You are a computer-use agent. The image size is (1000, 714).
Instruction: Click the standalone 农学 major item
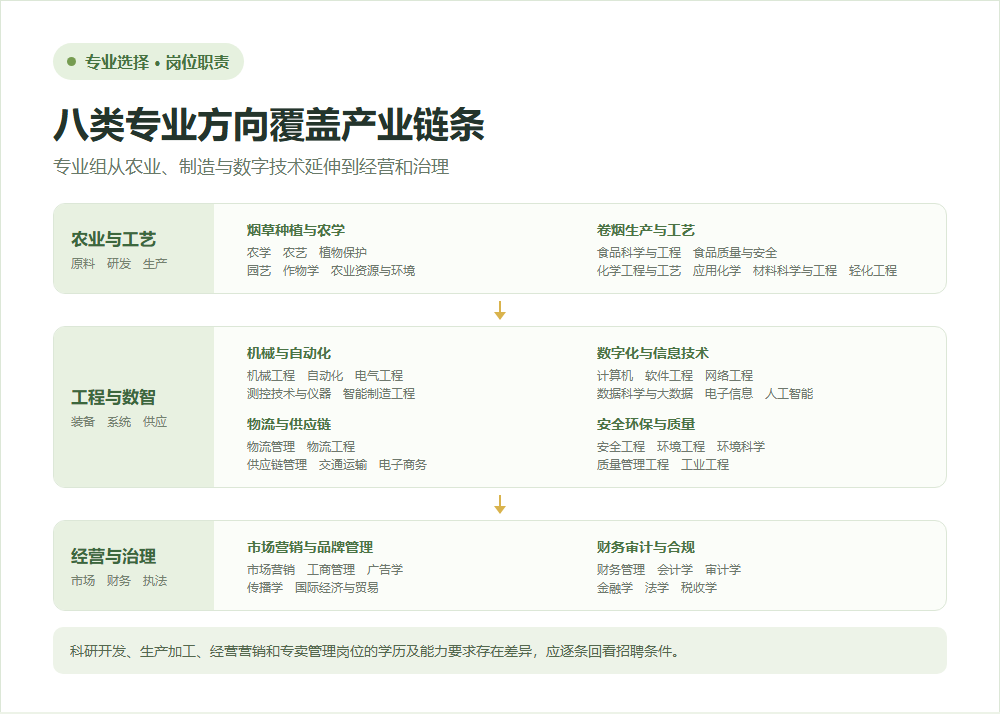[x=259, y=252]
